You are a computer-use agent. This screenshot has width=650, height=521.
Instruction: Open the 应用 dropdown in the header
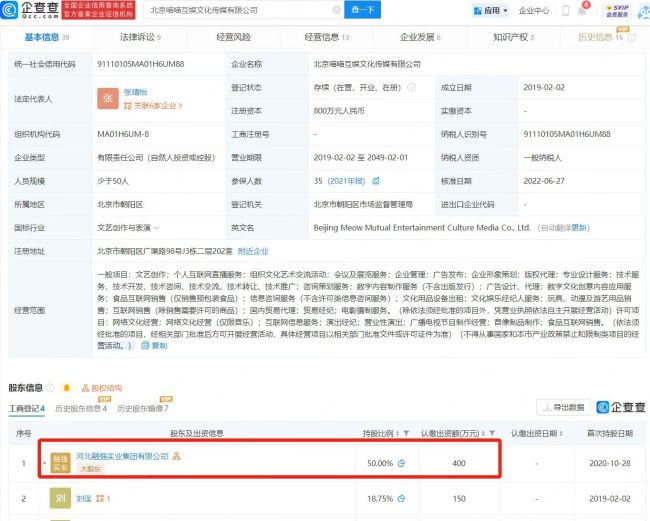tap(491, 11)
